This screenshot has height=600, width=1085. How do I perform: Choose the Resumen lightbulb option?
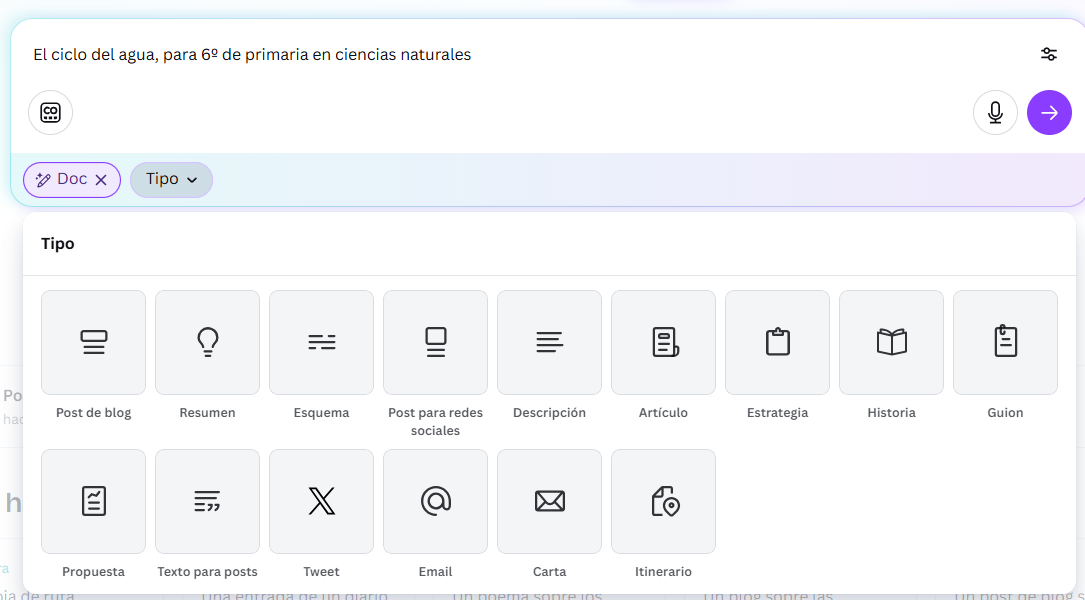pos(207,343)
